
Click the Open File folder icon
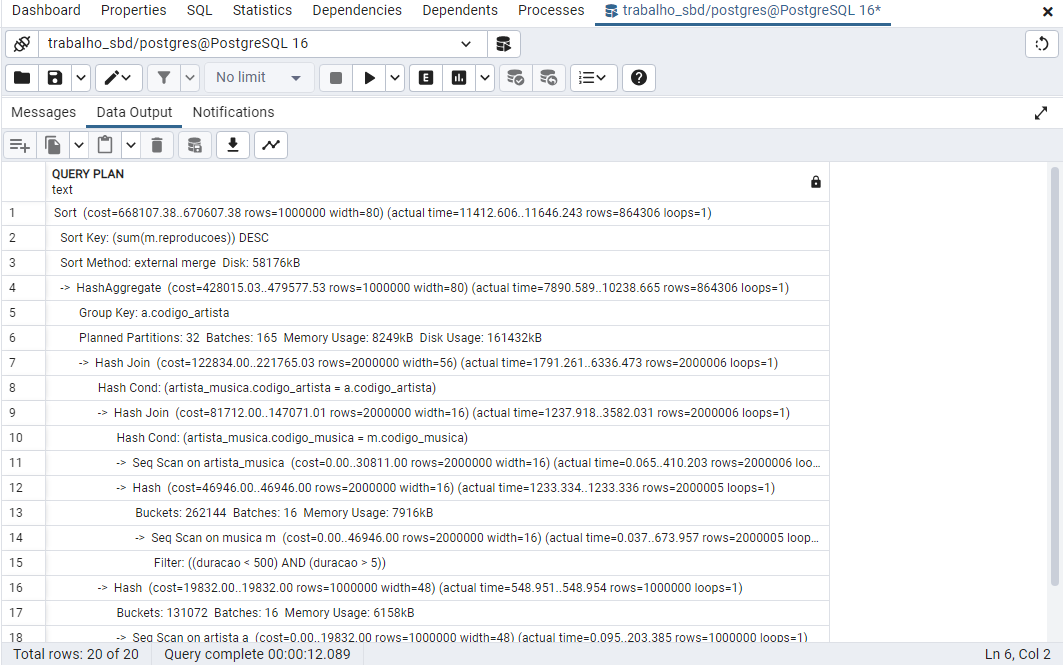tap(22, 78)
